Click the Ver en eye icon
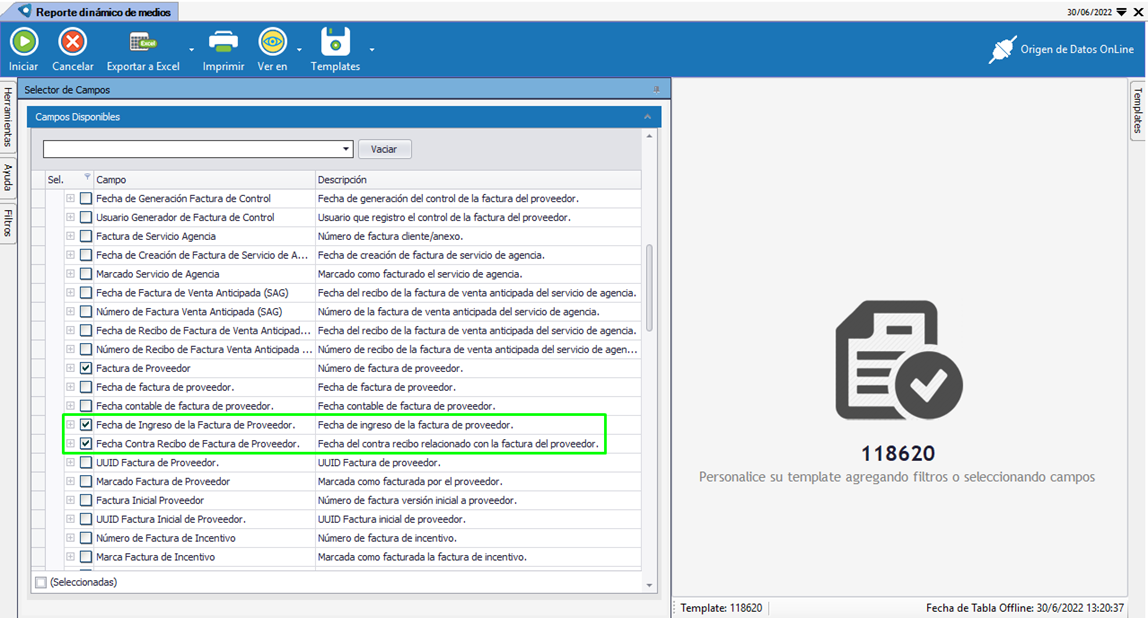This screenshot has height=618, width=1148. 272,42
